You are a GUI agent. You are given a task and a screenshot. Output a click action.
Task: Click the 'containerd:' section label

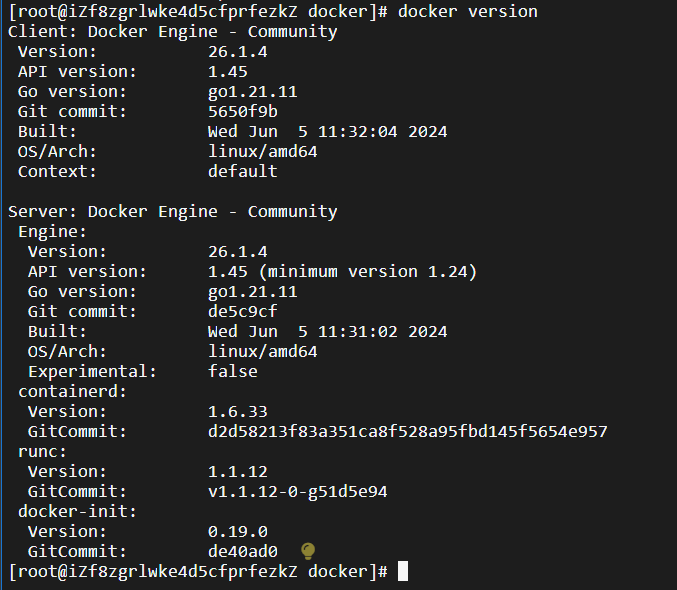point(72,391)
